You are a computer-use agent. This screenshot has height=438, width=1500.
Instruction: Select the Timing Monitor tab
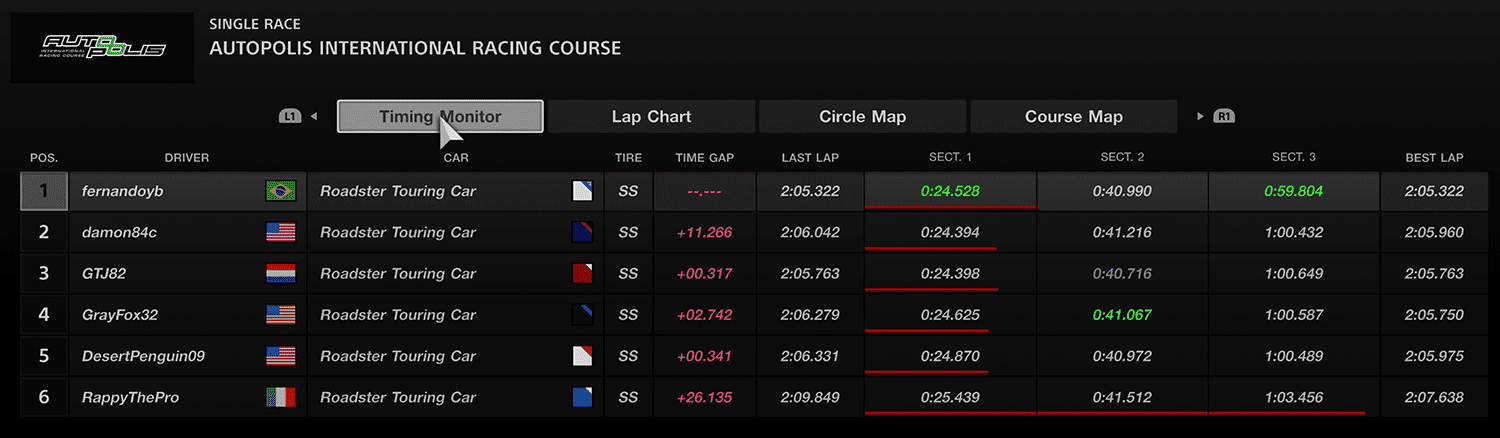(x=440, y=117)
